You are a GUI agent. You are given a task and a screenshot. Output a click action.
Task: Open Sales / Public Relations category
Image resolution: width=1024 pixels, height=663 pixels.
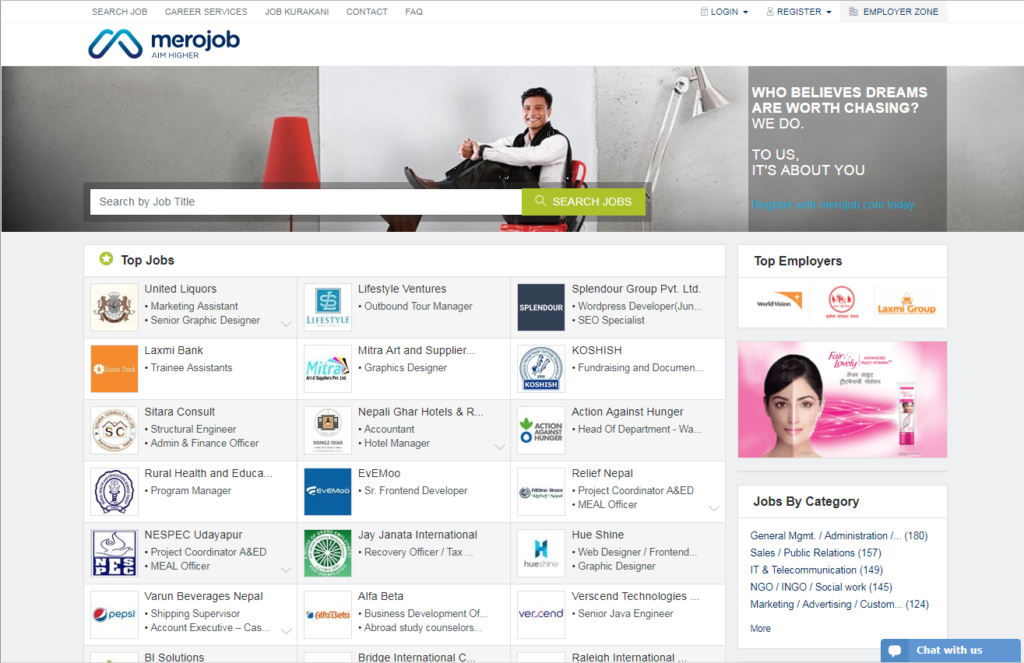point(815,553)
